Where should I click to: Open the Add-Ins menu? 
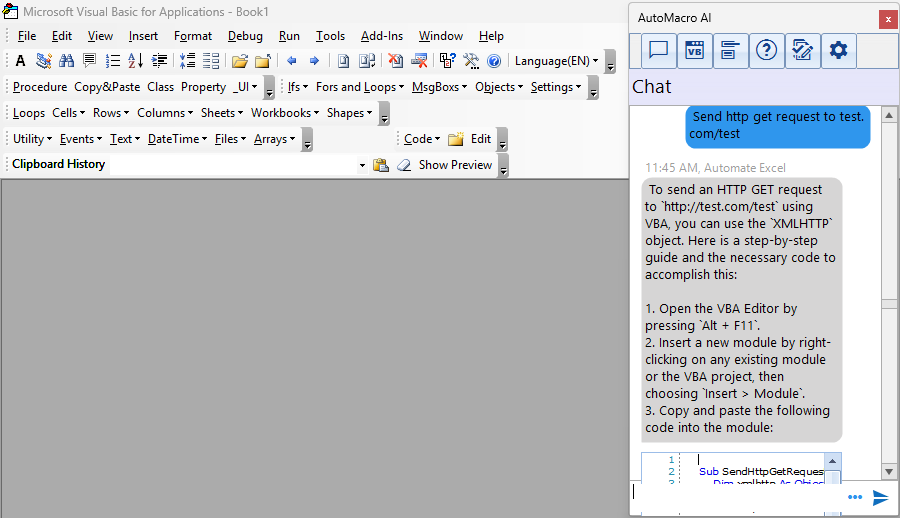(381, 36)
